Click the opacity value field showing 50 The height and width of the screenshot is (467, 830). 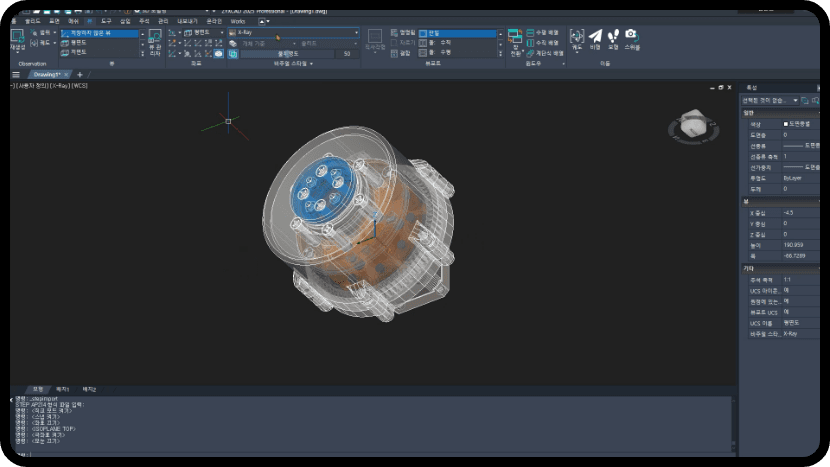(346, 54)
